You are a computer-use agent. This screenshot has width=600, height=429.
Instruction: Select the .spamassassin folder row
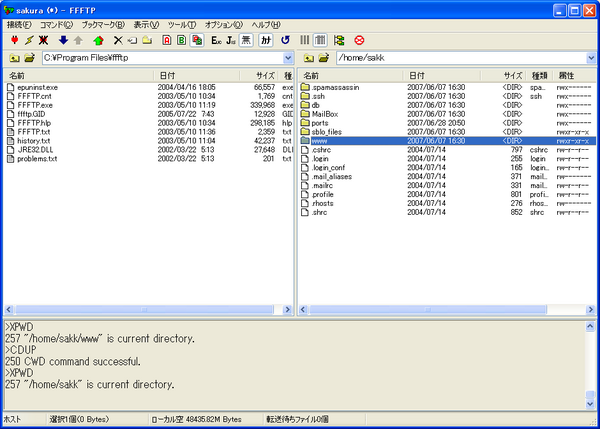pyautogui.click(x=448, y=87)
